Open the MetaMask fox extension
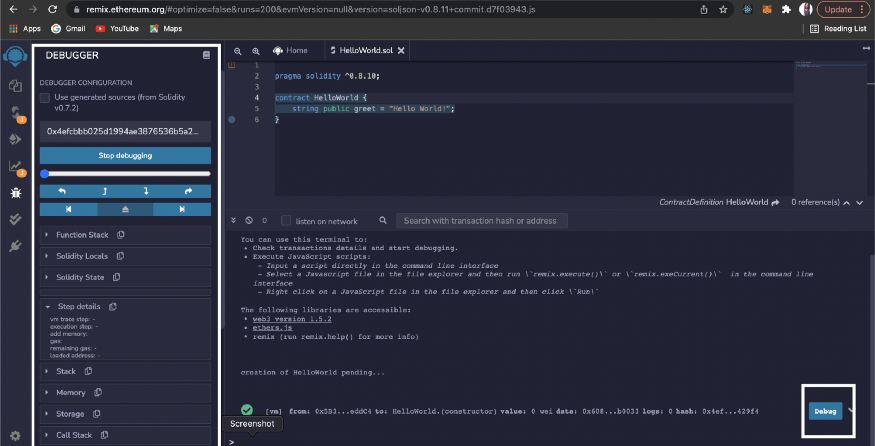The image size is (875, 446). [x=767, y=9]
